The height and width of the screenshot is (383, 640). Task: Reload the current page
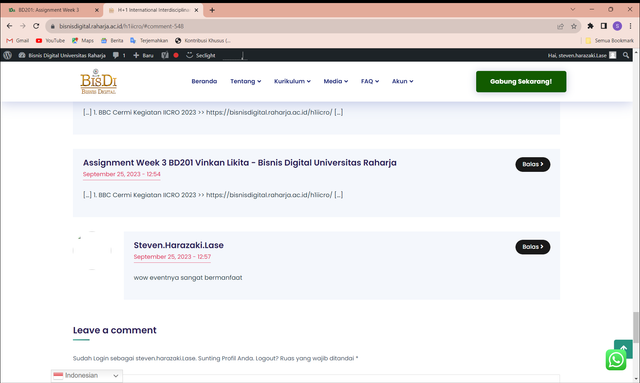point(36,26)
